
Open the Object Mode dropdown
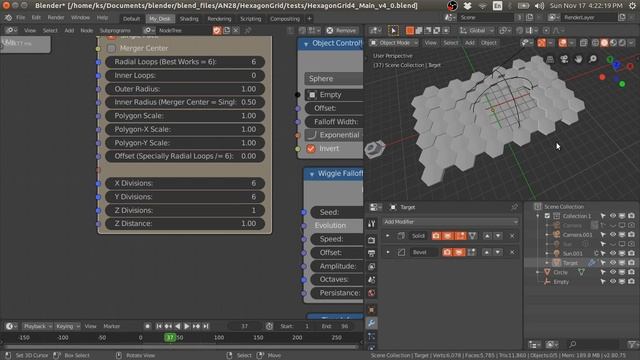click(394, 42)
